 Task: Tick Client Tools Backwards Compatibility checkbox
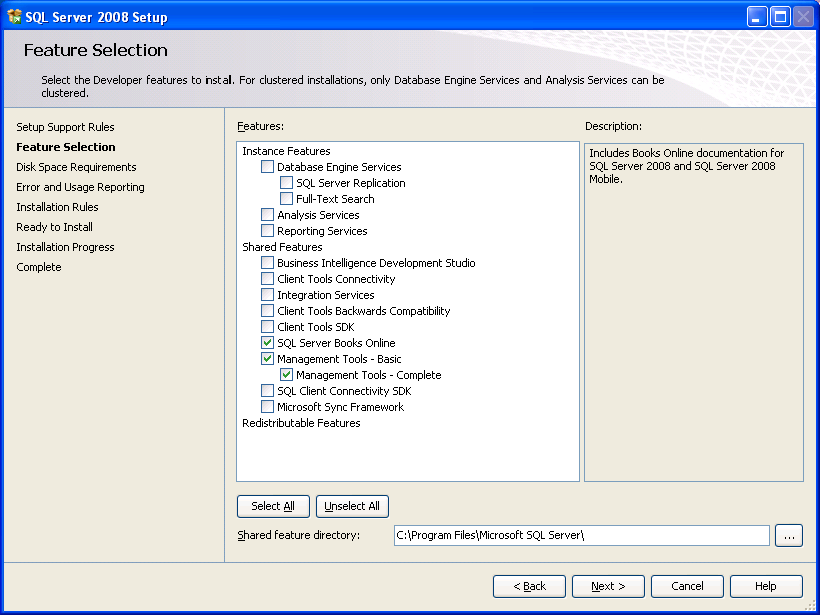tap(267, 311)
